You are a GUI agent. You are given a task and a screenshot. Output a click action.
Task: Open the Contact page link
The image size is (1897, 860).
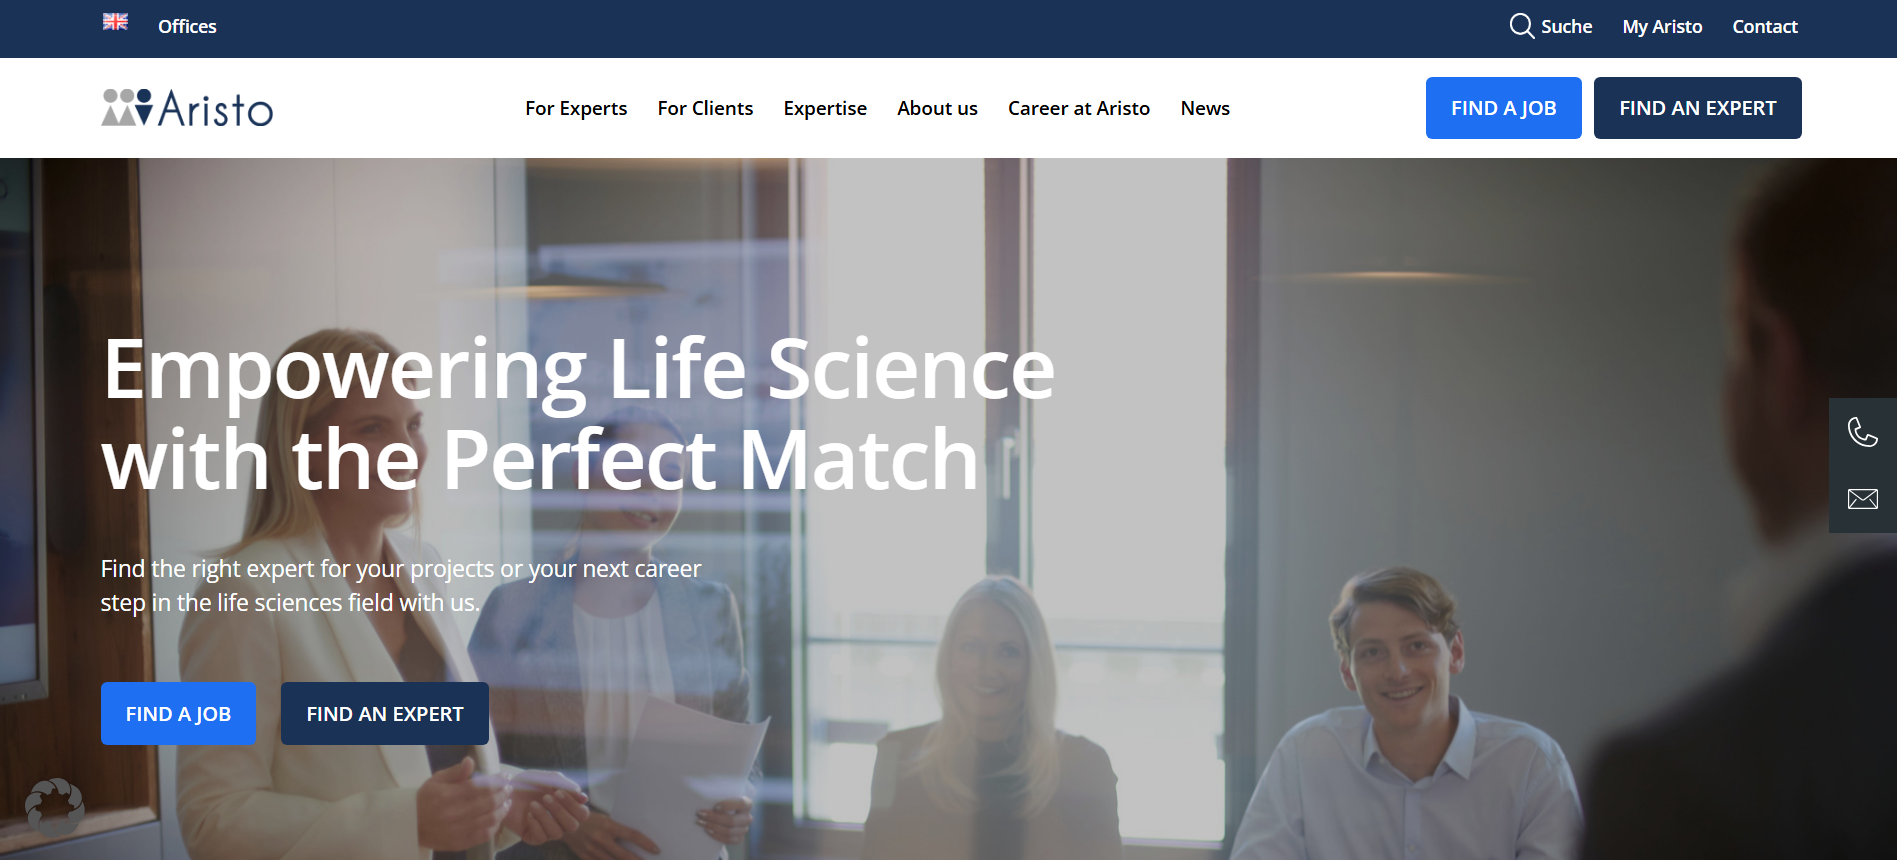coord(1765,27)
